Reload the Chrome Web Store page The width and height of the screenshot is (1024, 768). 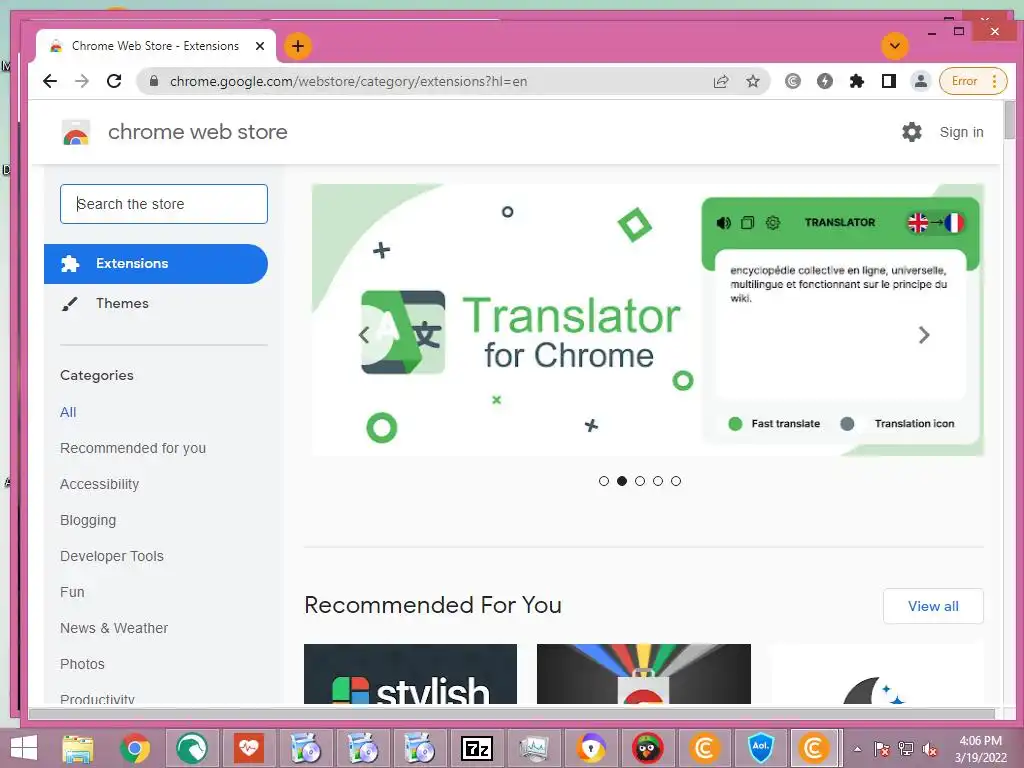click(114, 81)
